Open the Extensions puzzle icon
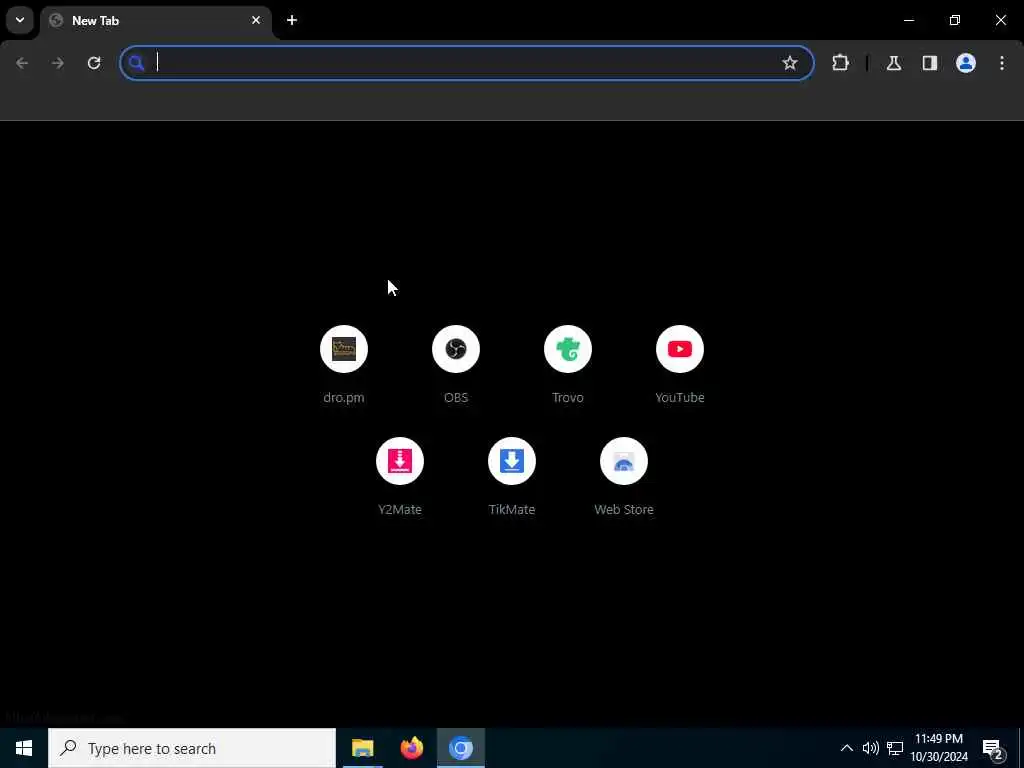This screenshot has width=1024, height=768. click(840, 63)
